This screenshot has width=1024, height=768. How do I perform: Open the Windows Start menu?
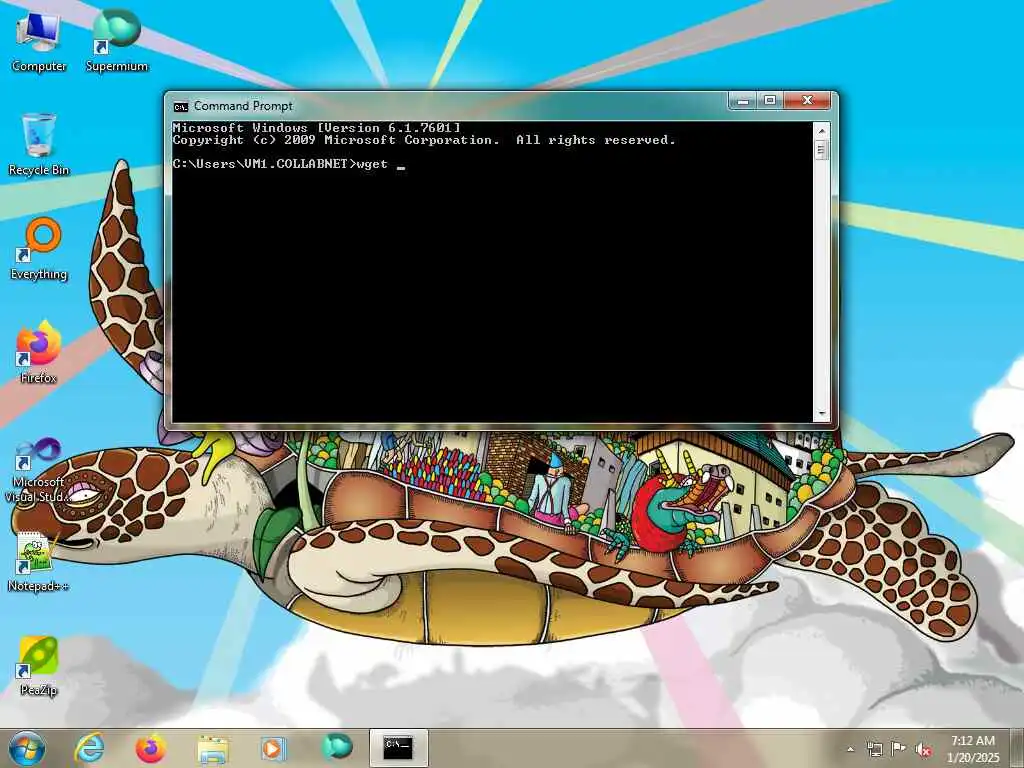[x=27, y=748]
